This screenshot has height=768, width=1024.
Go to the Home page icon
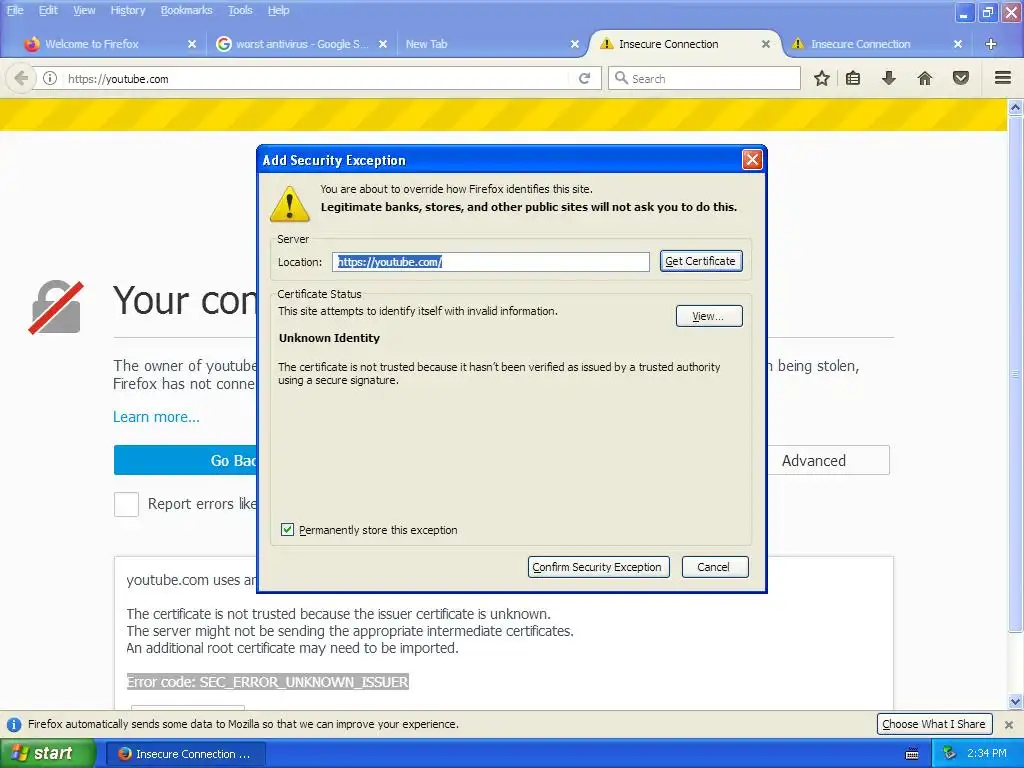click(925, 78)
